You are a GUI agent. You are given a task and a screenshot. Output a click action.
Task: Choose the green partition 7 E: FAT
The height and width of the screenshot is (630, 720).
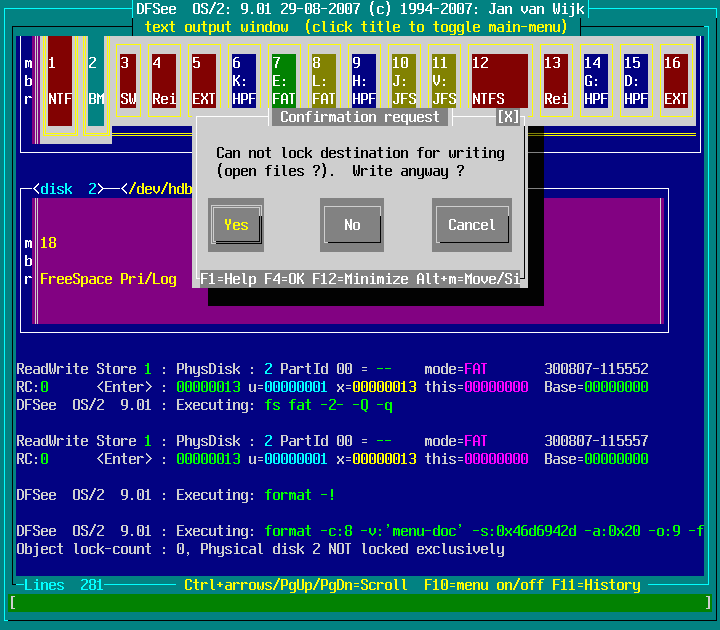[283, 81]
